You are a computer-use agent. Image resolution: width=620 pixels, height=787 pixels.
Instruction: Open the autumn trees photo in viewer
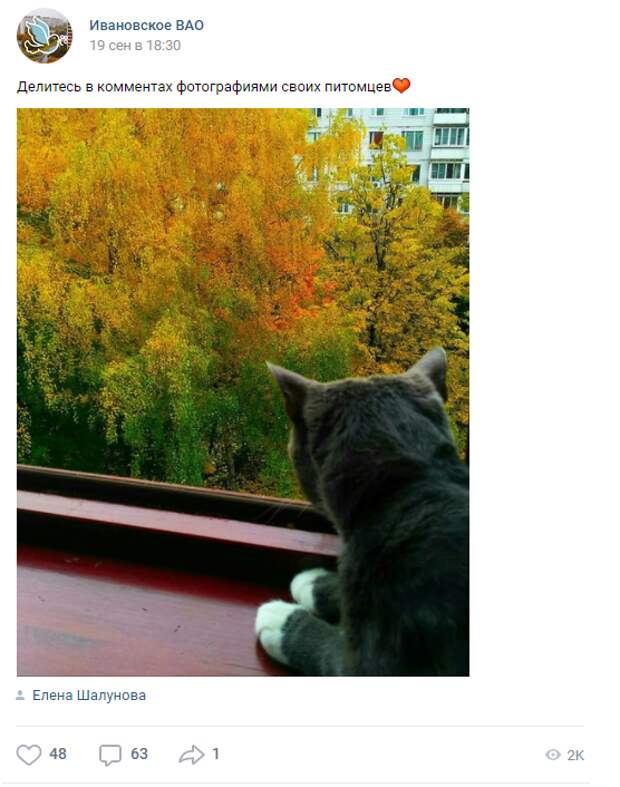click(243, 392)
